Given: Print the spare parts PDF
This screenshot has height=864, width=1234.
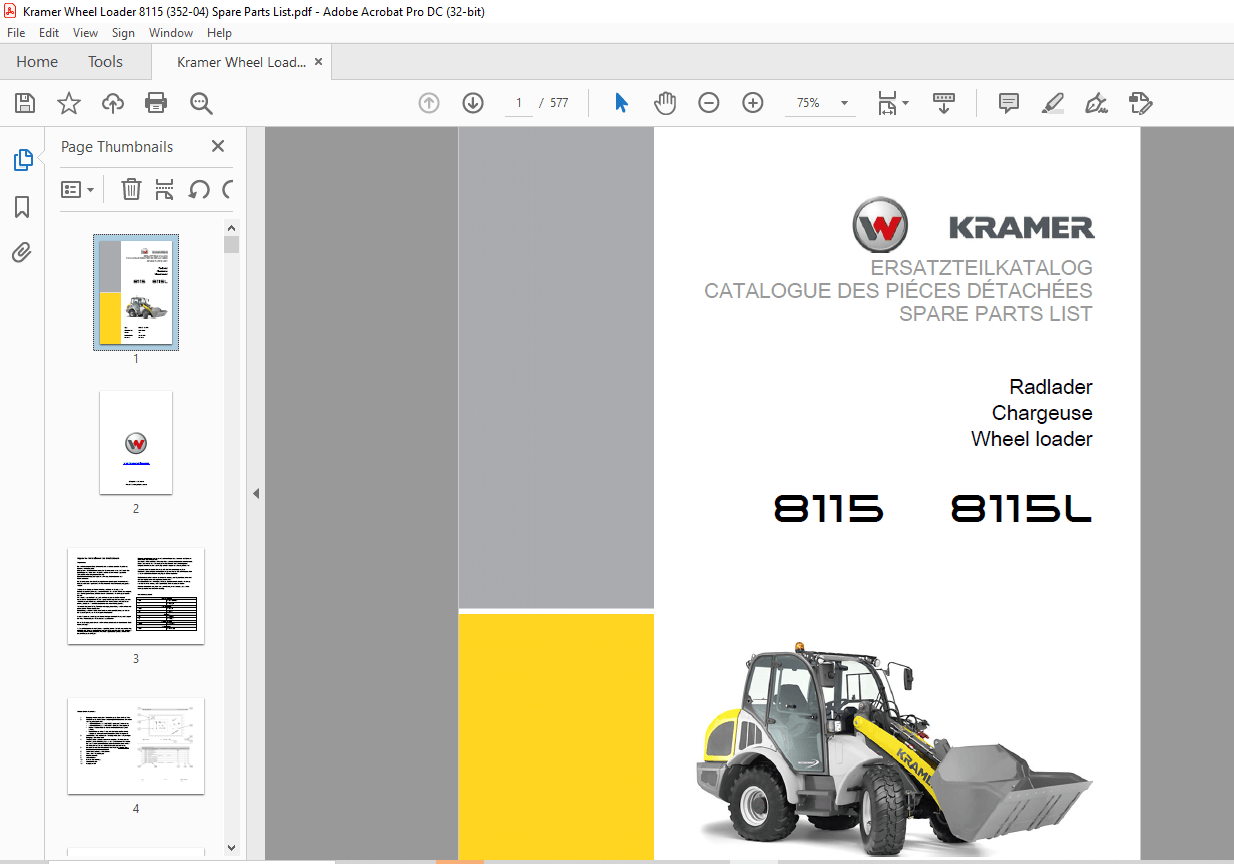Looking at the screenshot, I should point(156,103).
